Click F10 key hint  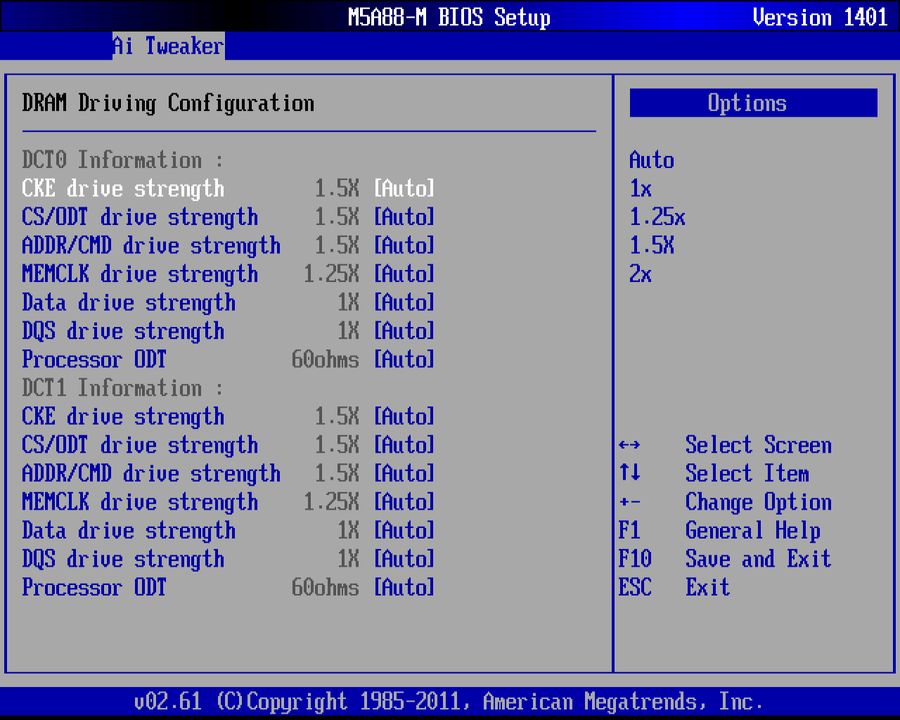pyautogui.click(x=635, y=559)
